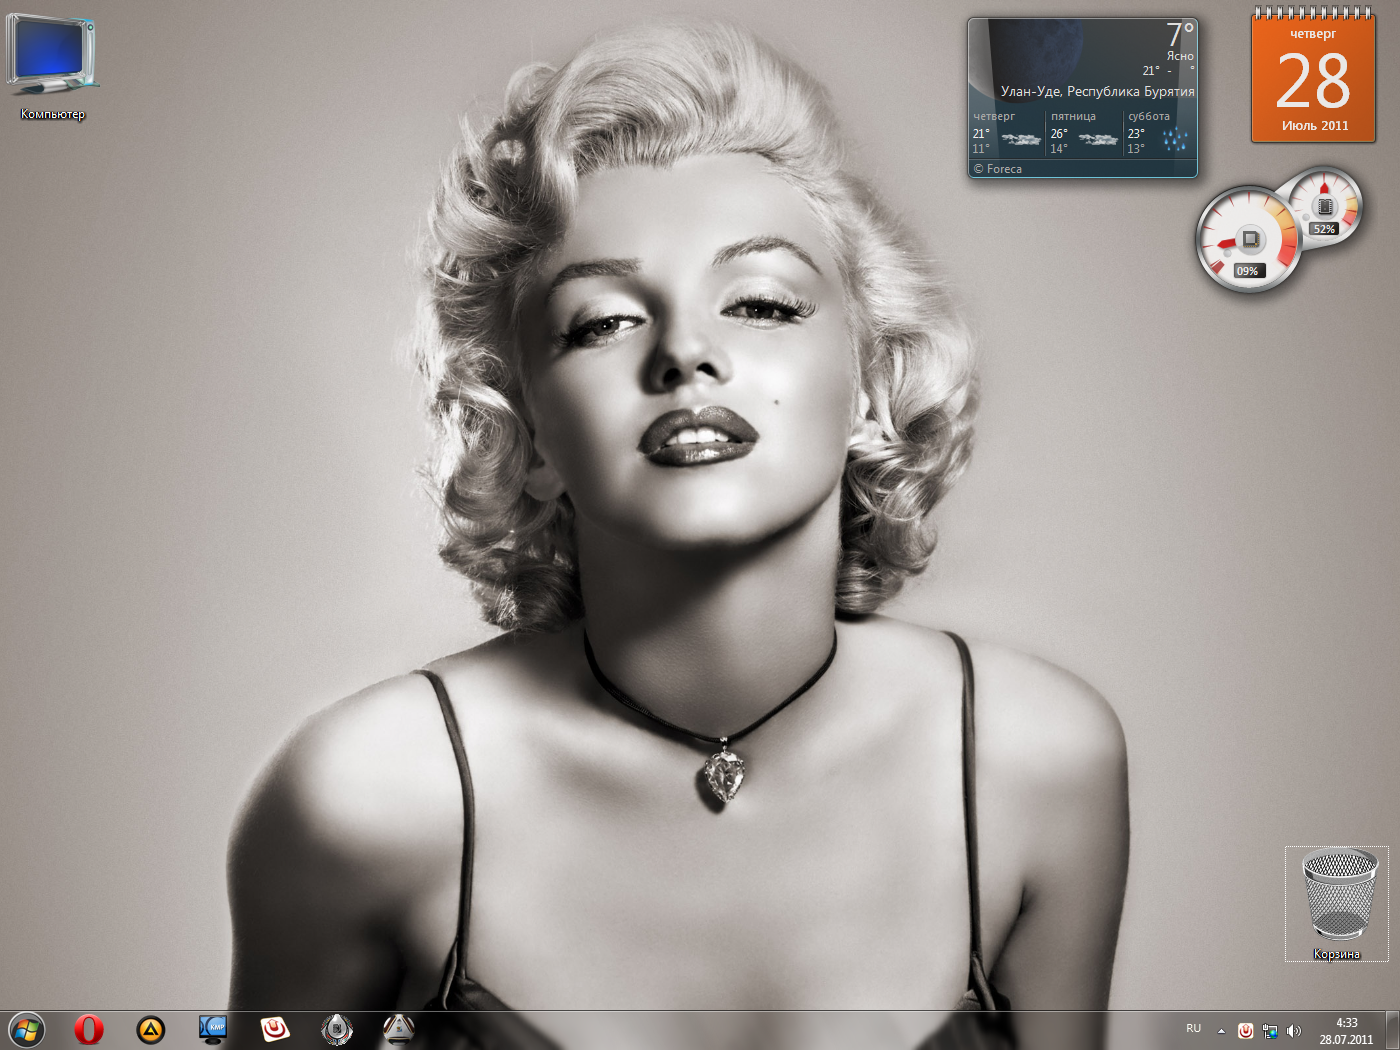
Task: Click the RAM usage gauge showing 52%
Action: point(1325,207)
